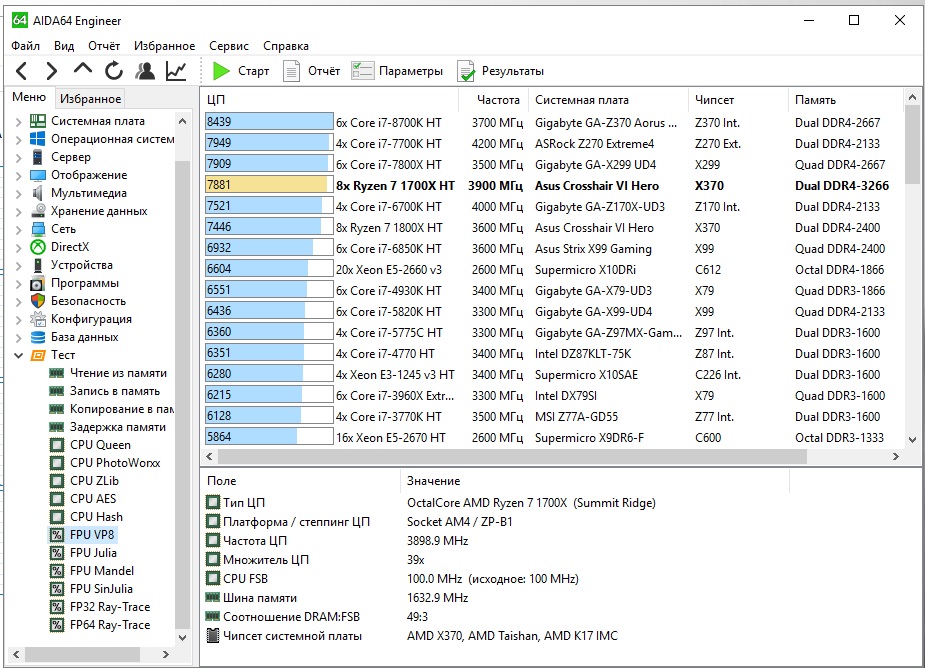The width and height of the screenshot is (925, 668).
Task: Click the sidebar horizontal scrollbar right arrow
Action: click(x=166, y=654)
